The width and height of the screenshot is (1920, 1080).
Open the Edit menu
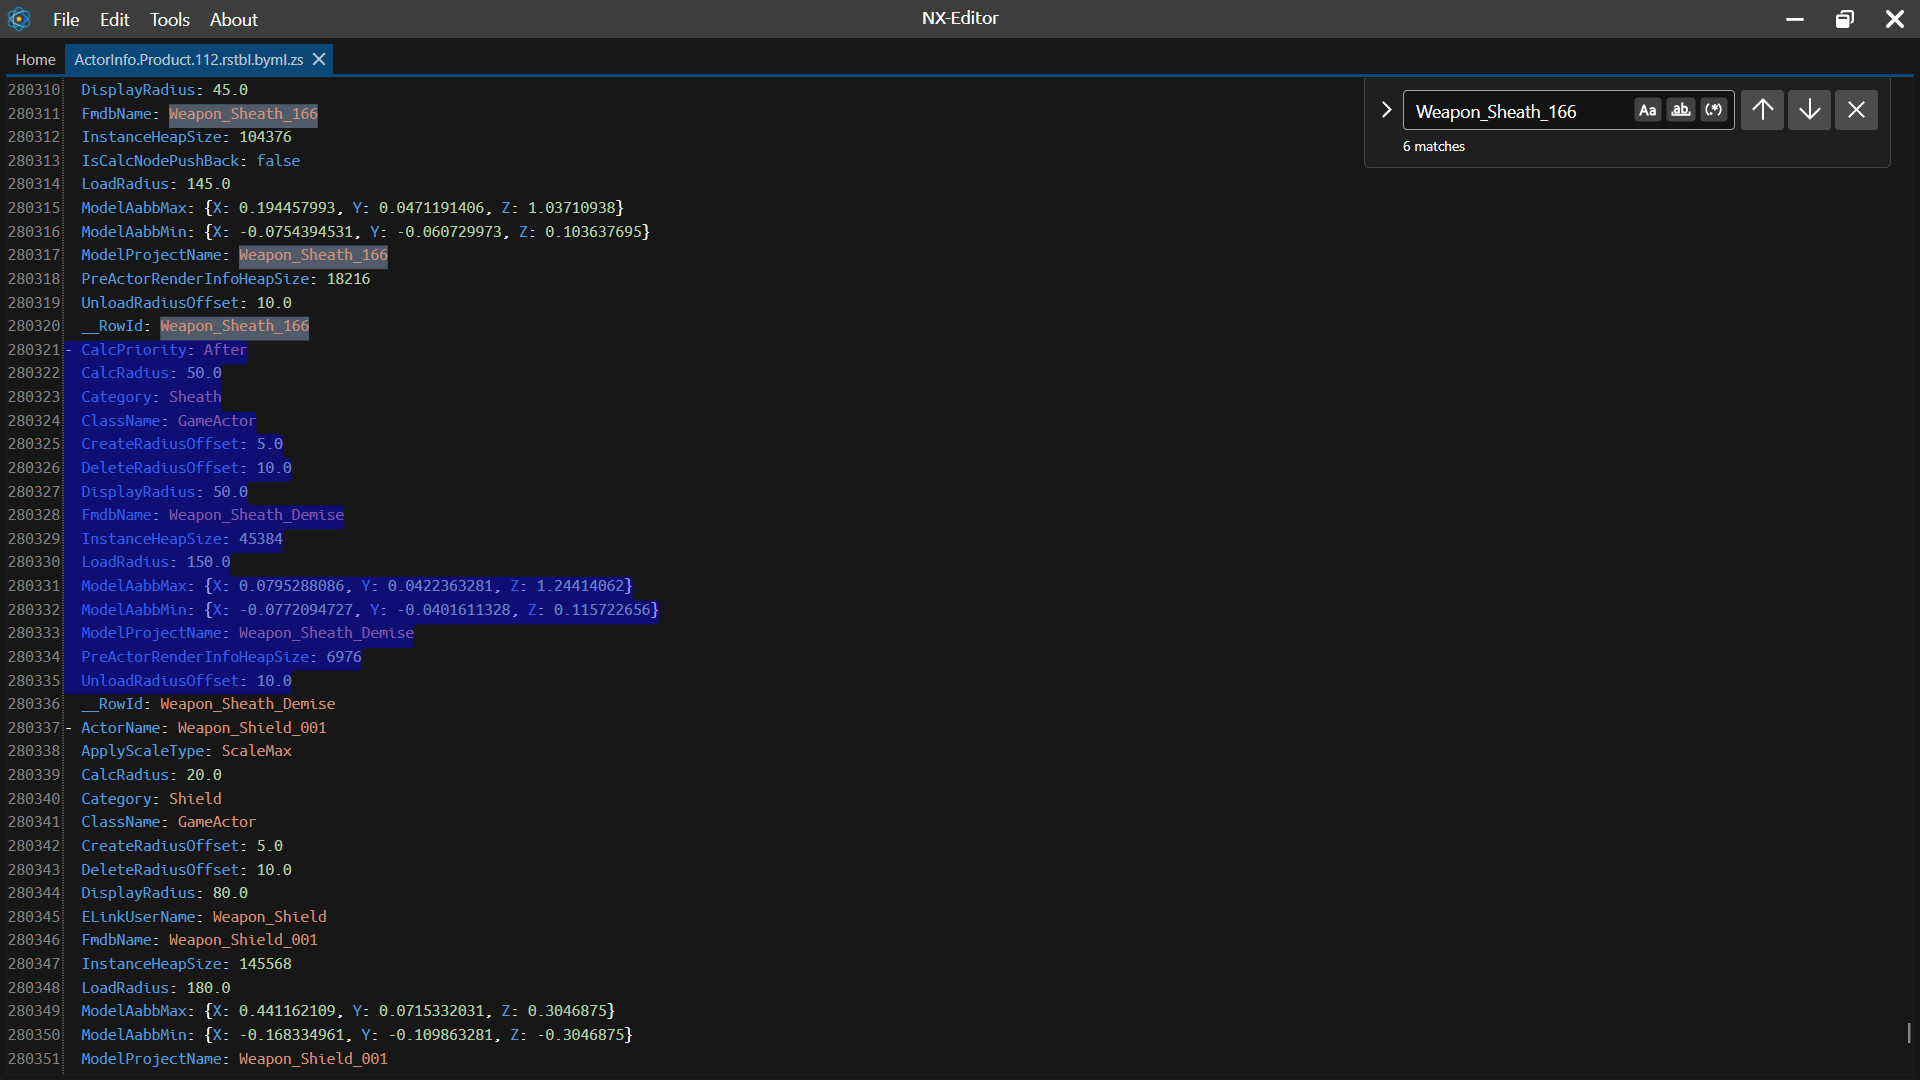pos(114,20)
